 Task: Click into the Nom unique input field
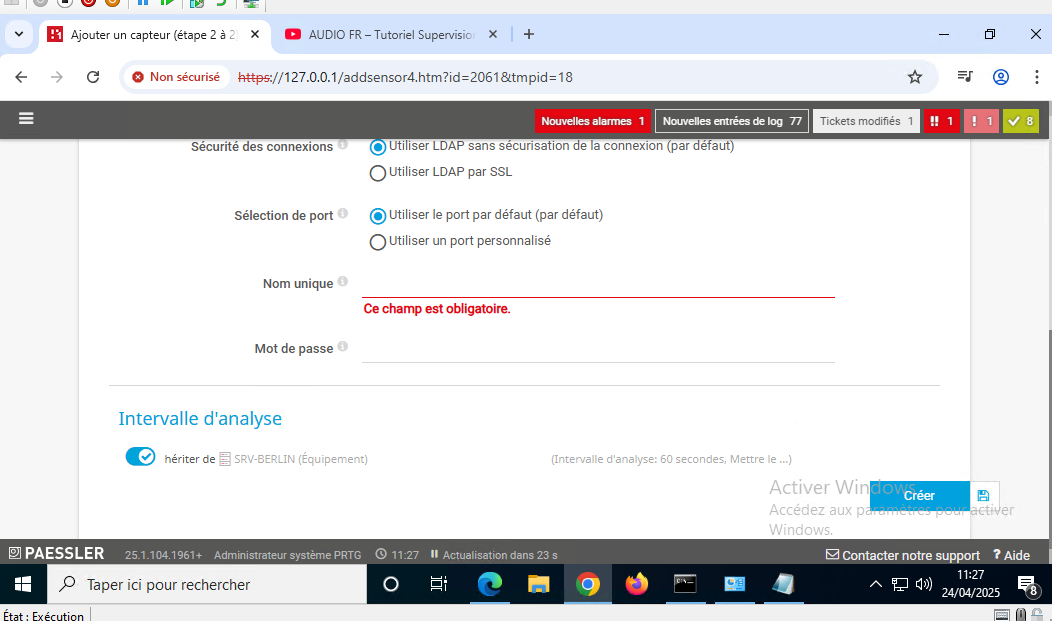click(597, 284)
